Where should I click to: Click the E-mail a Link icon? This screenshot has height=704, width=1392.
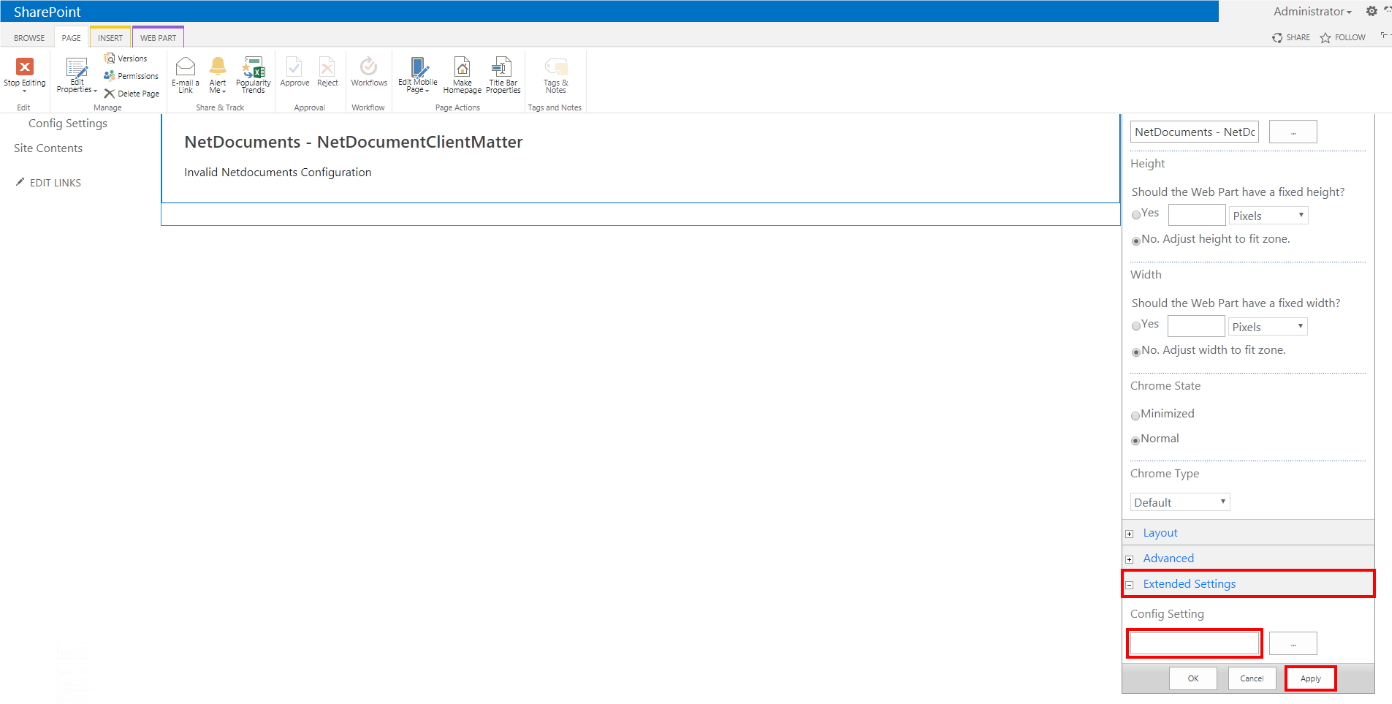[x=185, y=67]
